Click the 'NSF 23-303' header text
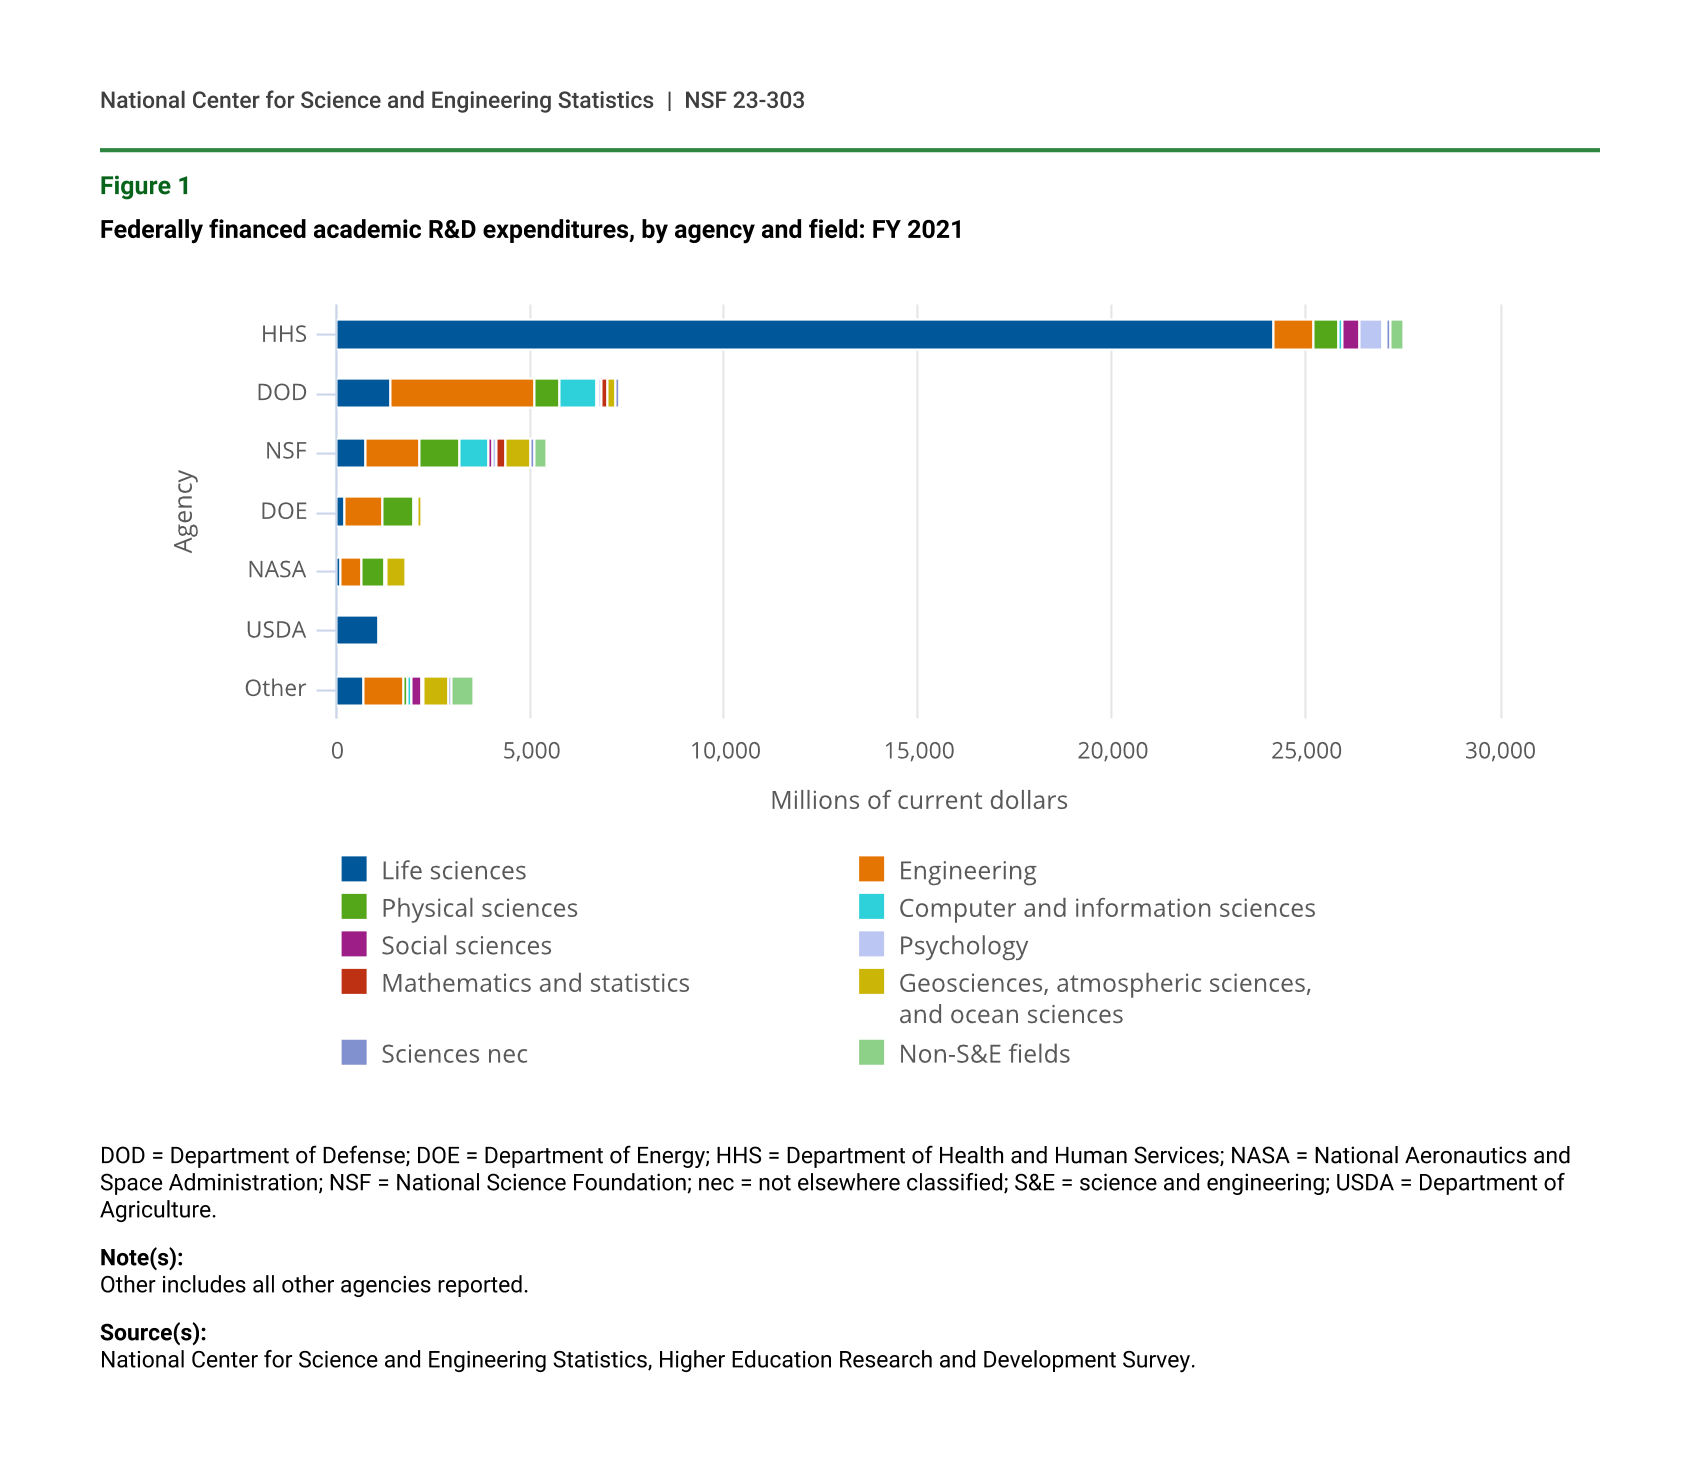The height and width of the screenshot is (1482, 1699). [744, 100]
